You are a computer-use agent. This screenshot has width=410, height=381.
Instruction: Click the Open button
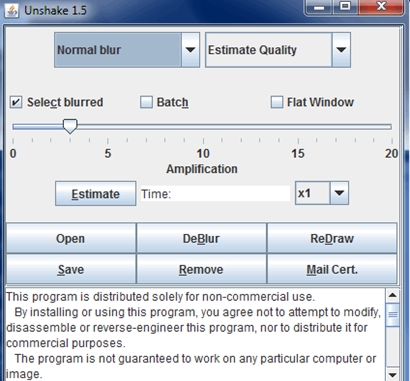[71, 239]
